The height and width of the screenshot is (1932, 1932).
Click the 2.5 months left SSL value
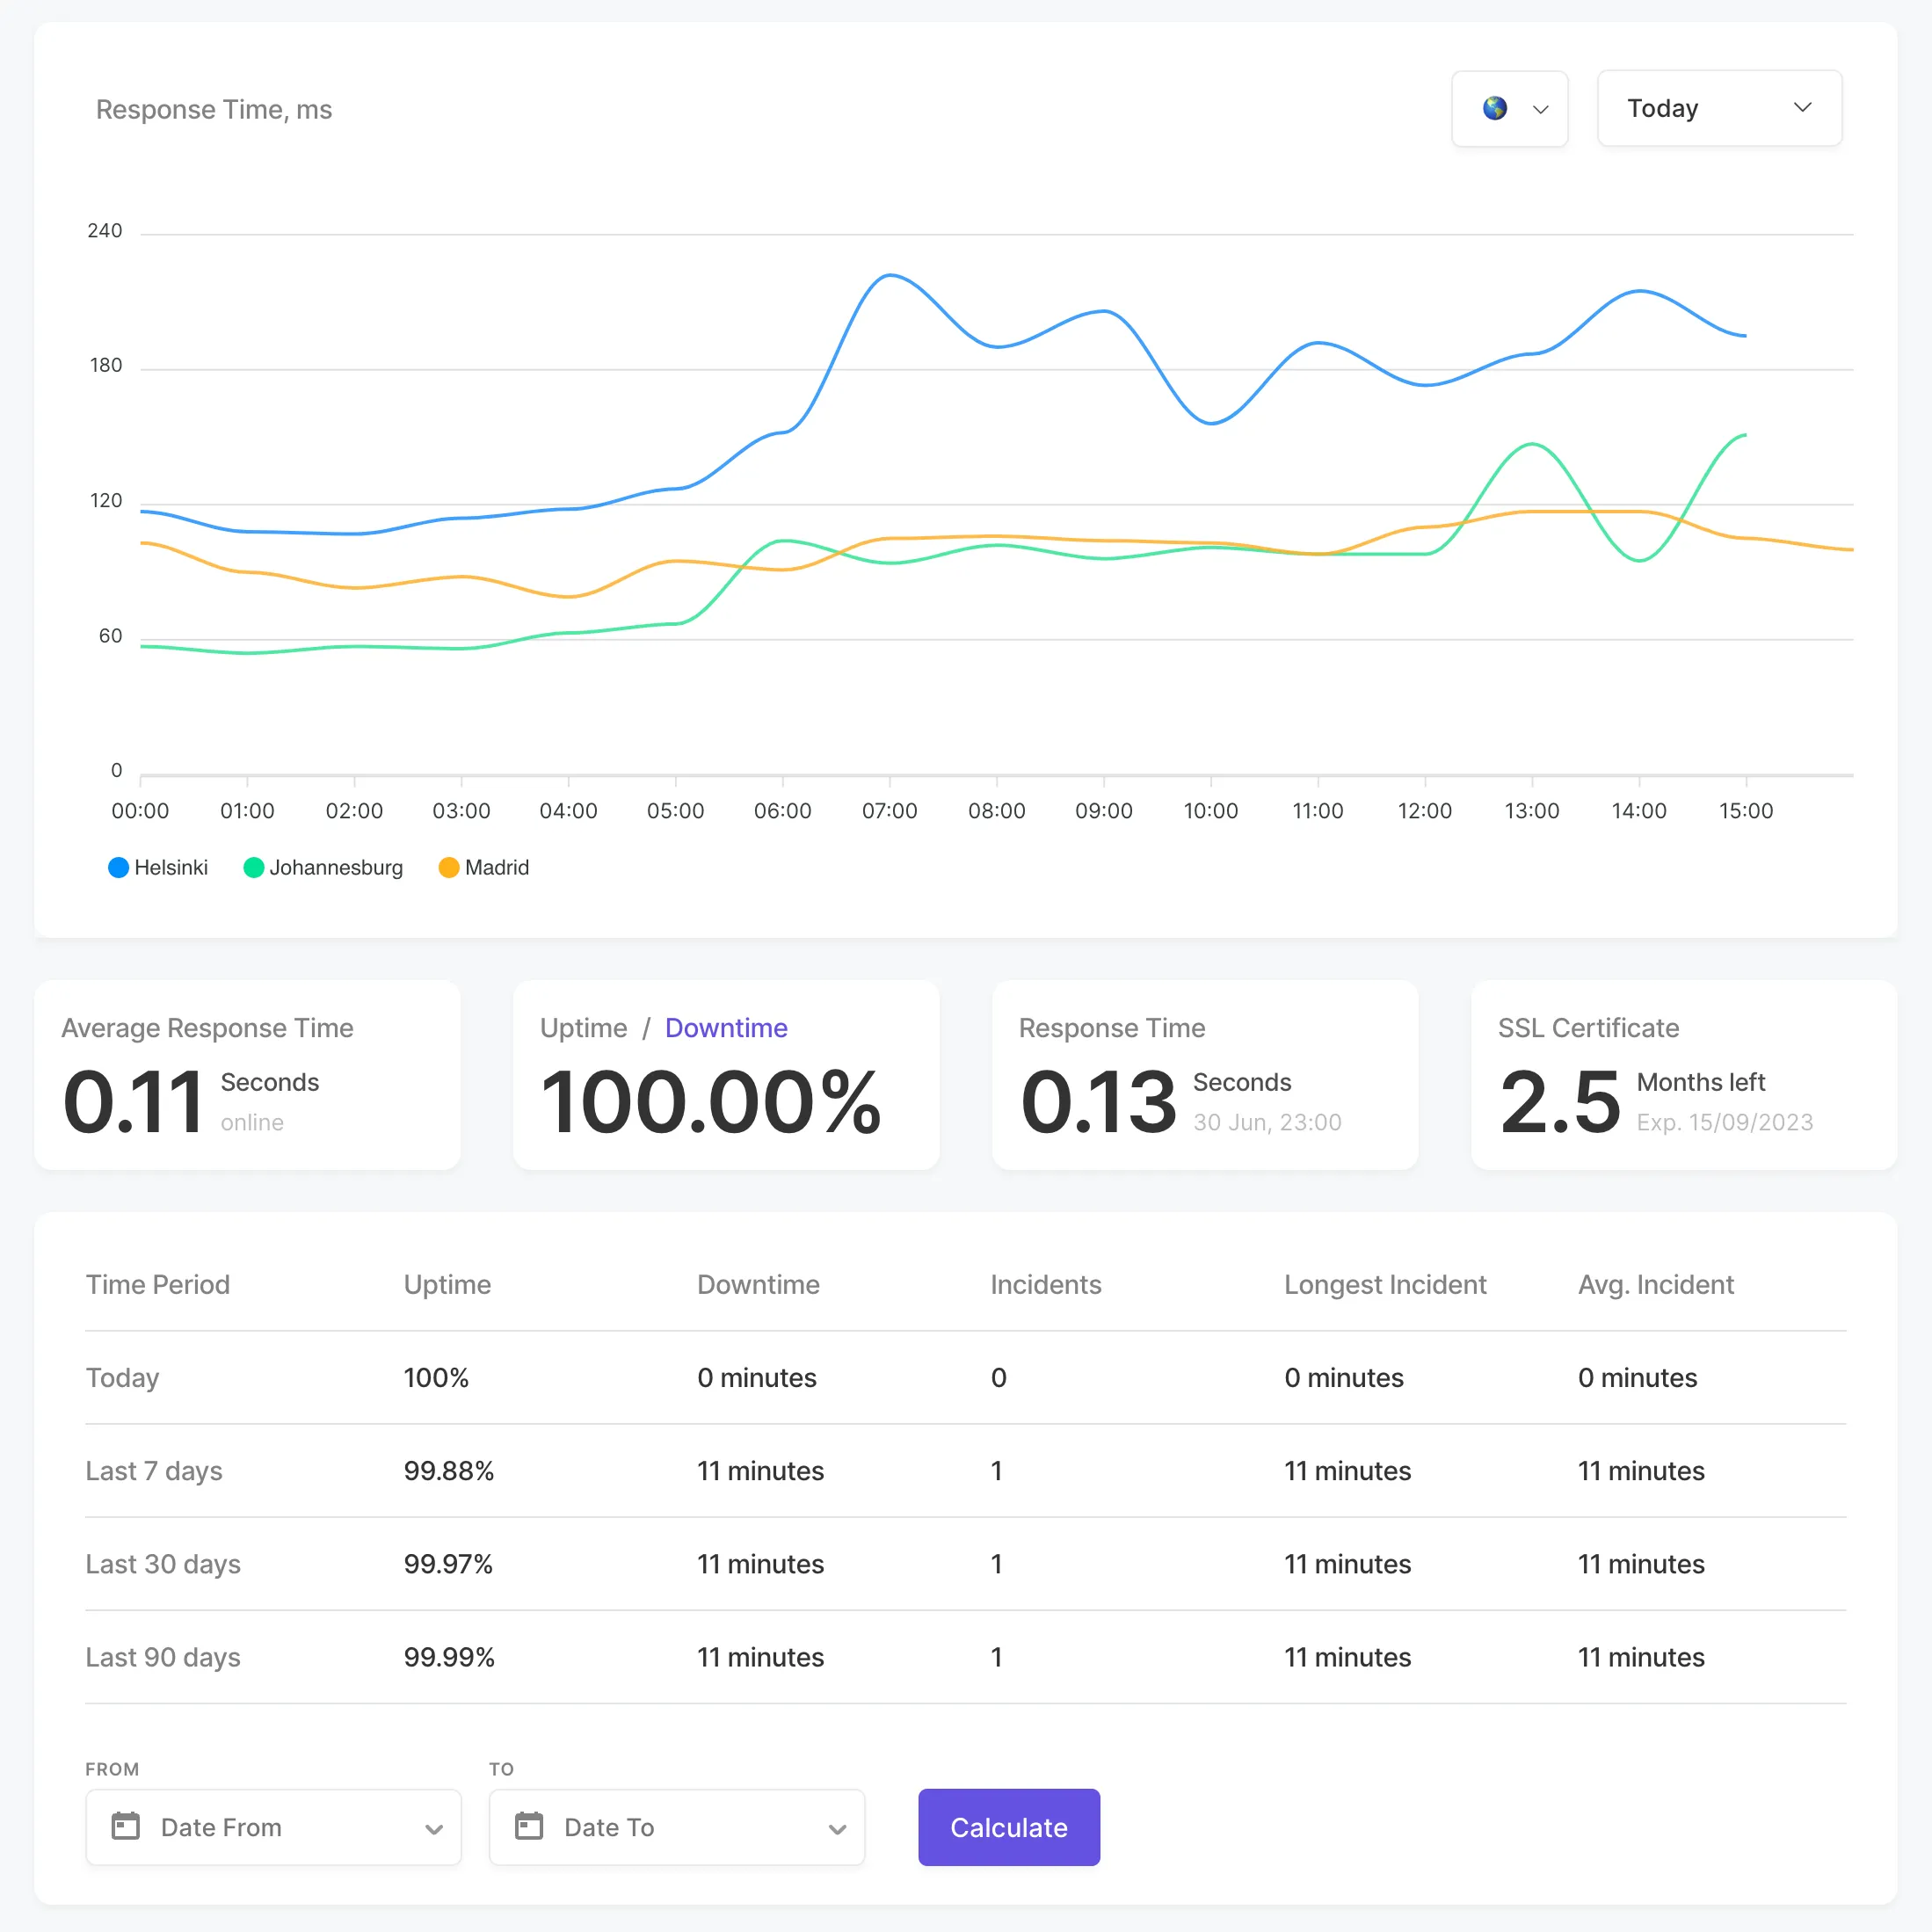(1560, 1102)
